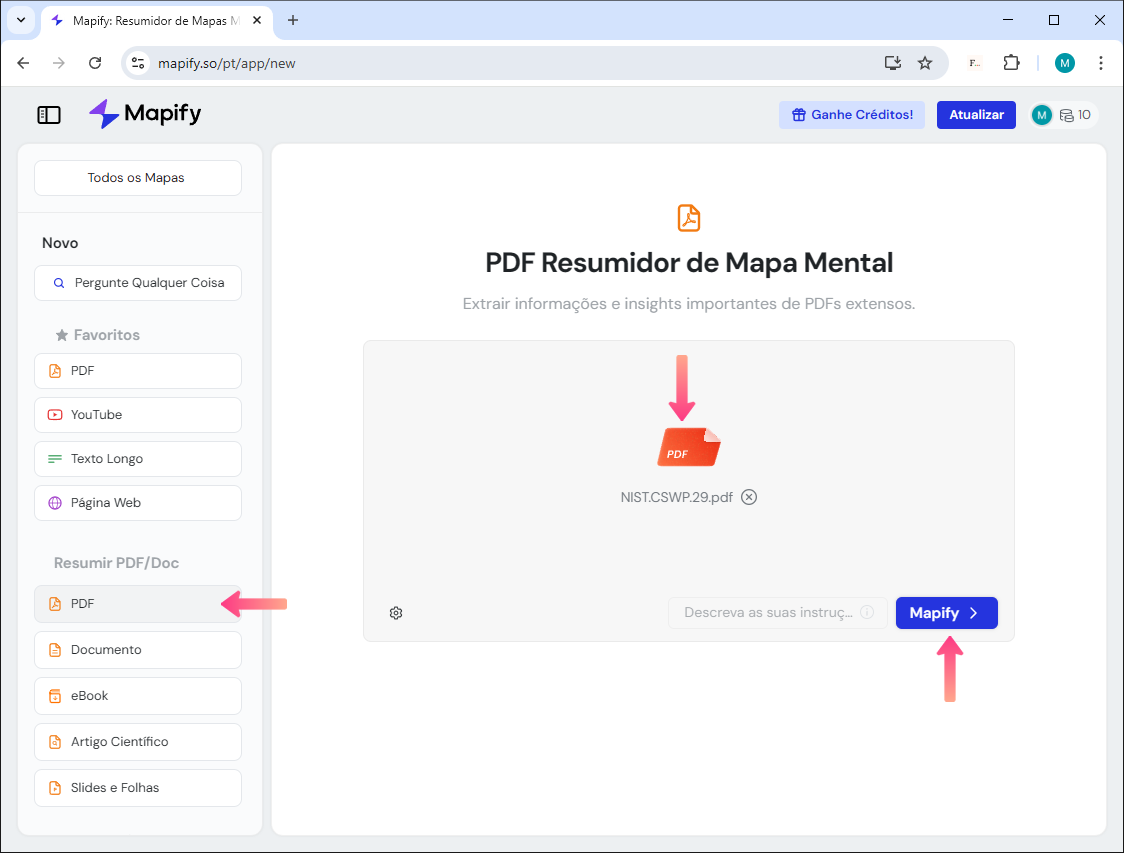The width and height of the screenshot is (1124, 853).
Task: Click the Resumir PDF/Doc section header
Action: click(116, 563)
